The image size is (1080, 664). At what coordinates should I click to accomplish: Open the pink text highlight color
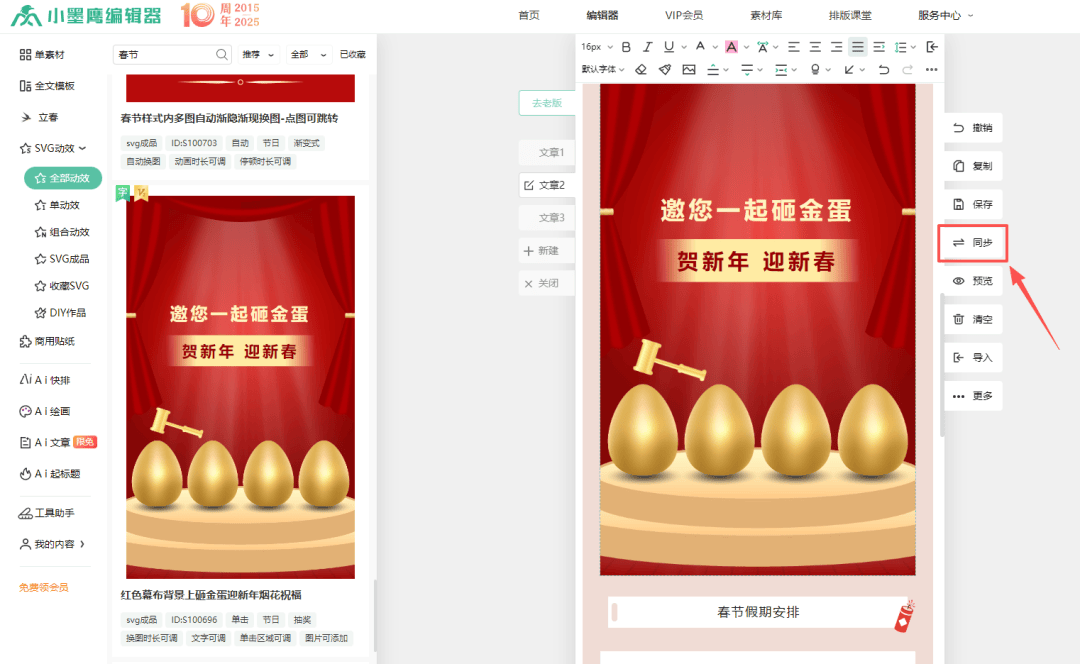pos(731,47)
